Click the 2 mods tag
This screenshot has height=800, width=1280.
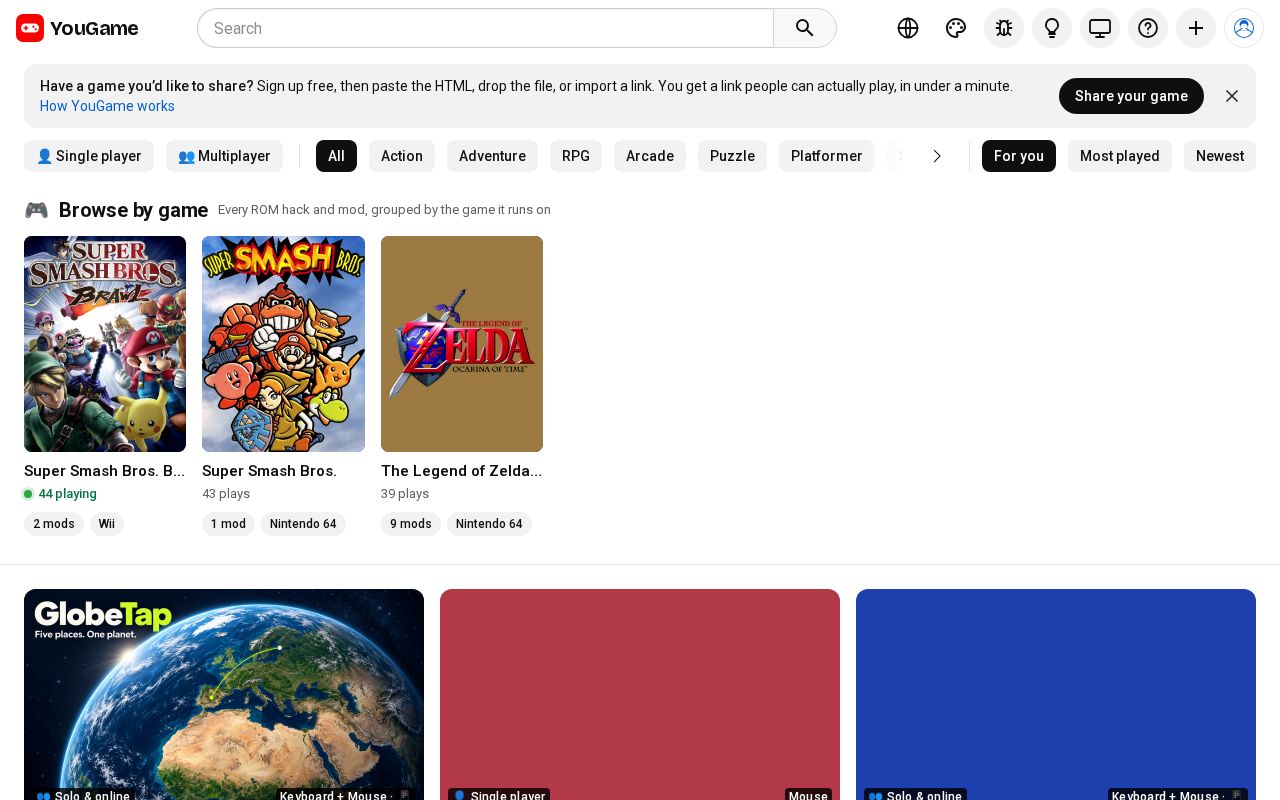54,524
